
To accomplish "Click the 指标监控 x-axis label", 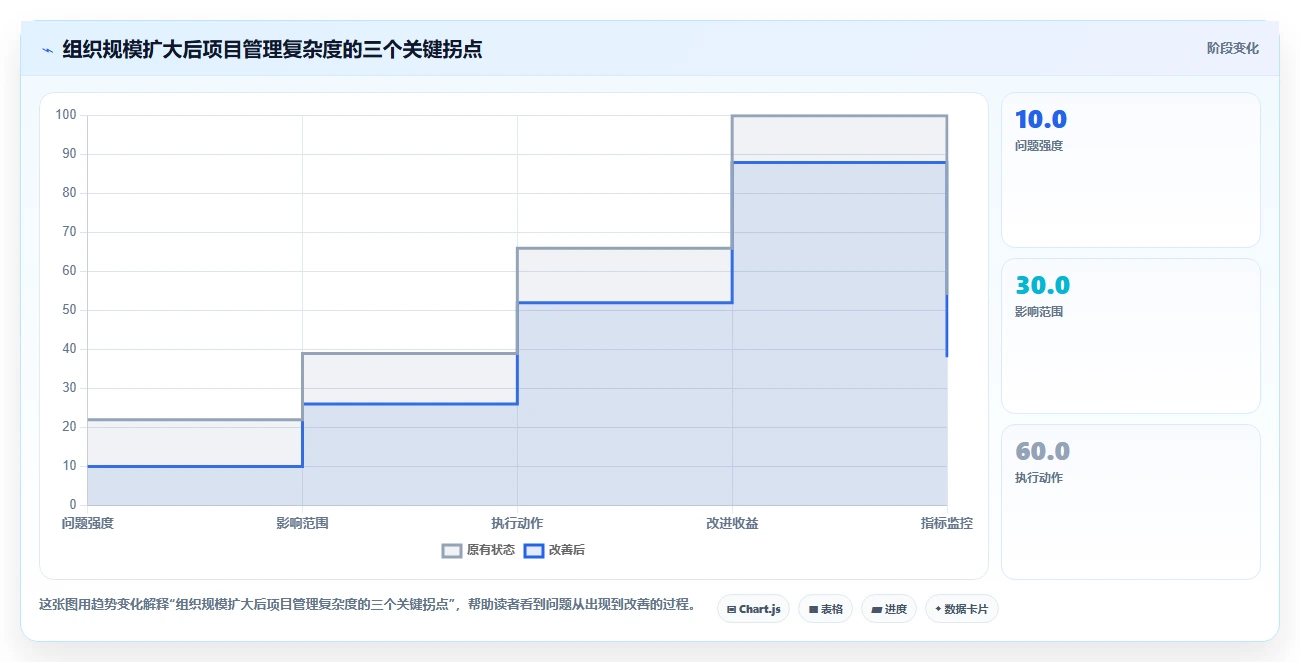I will 947,523.
